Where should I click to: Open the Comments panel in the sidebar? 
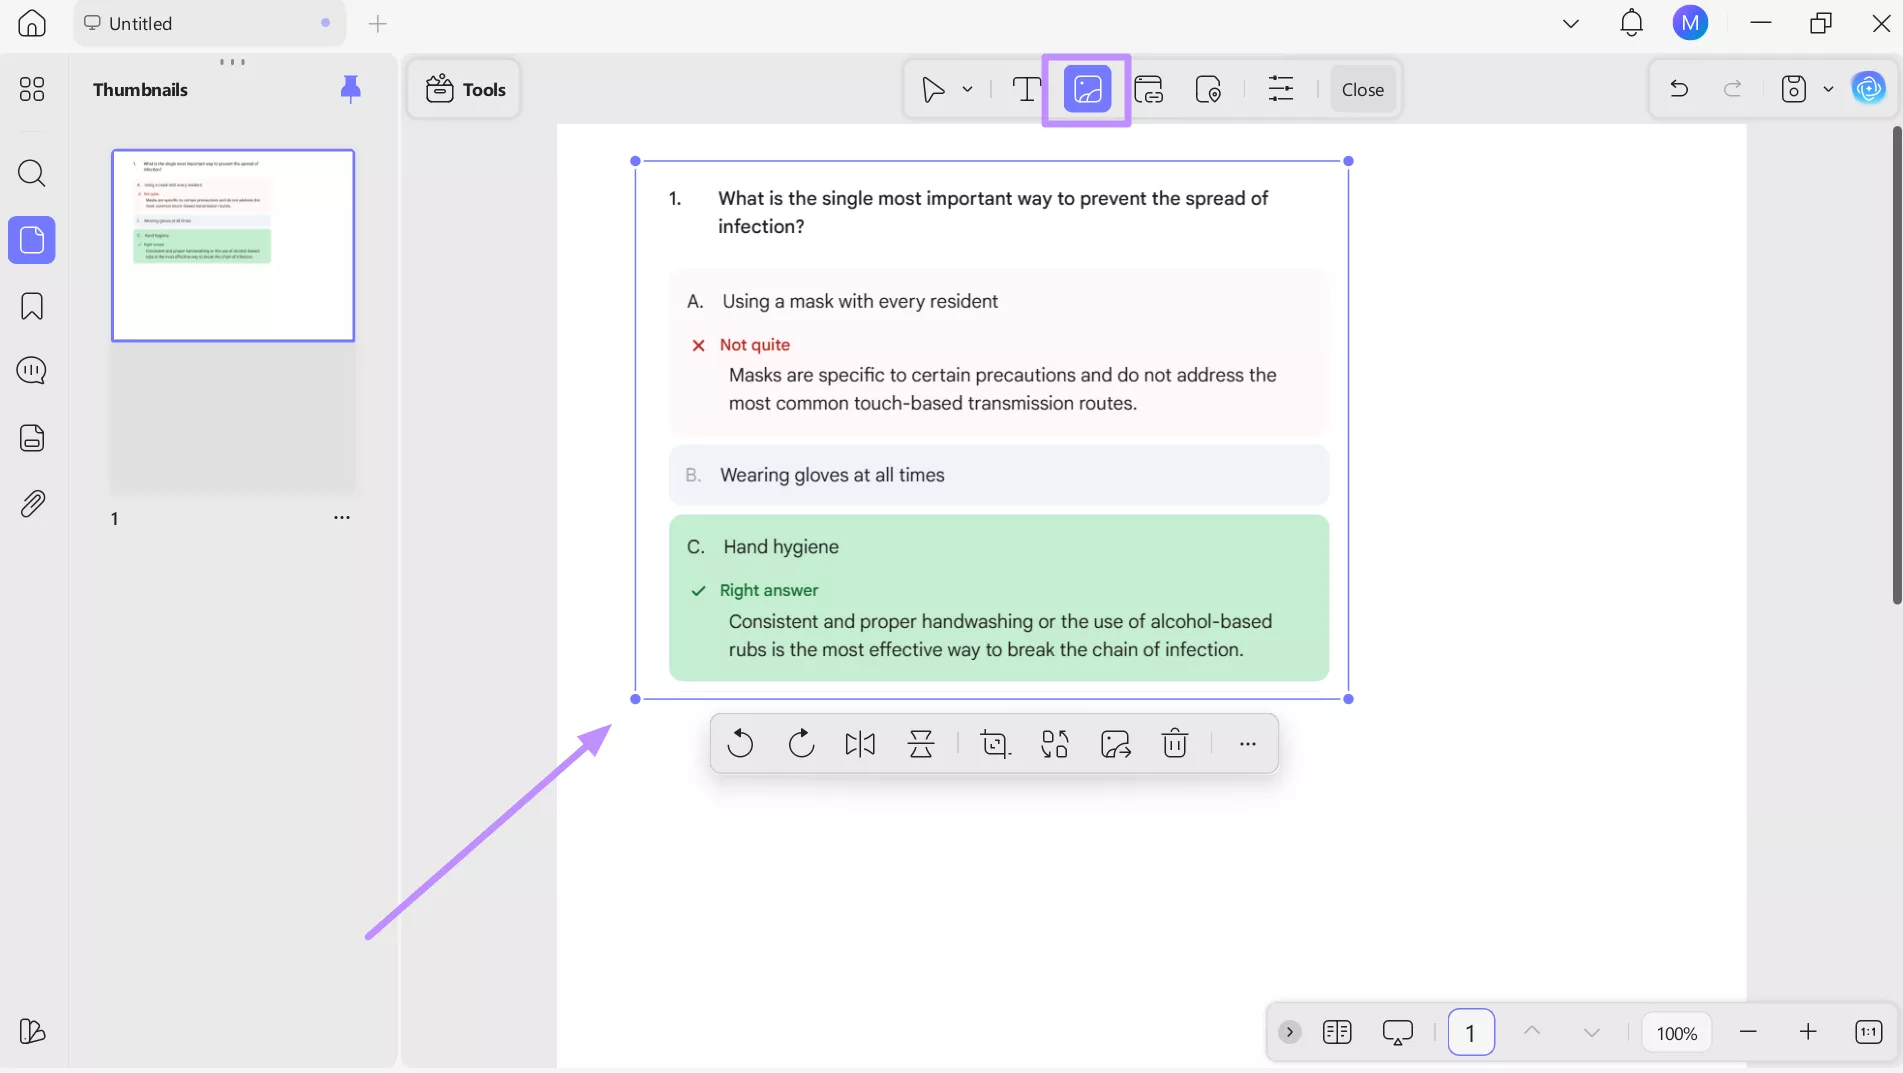point(32,370)
